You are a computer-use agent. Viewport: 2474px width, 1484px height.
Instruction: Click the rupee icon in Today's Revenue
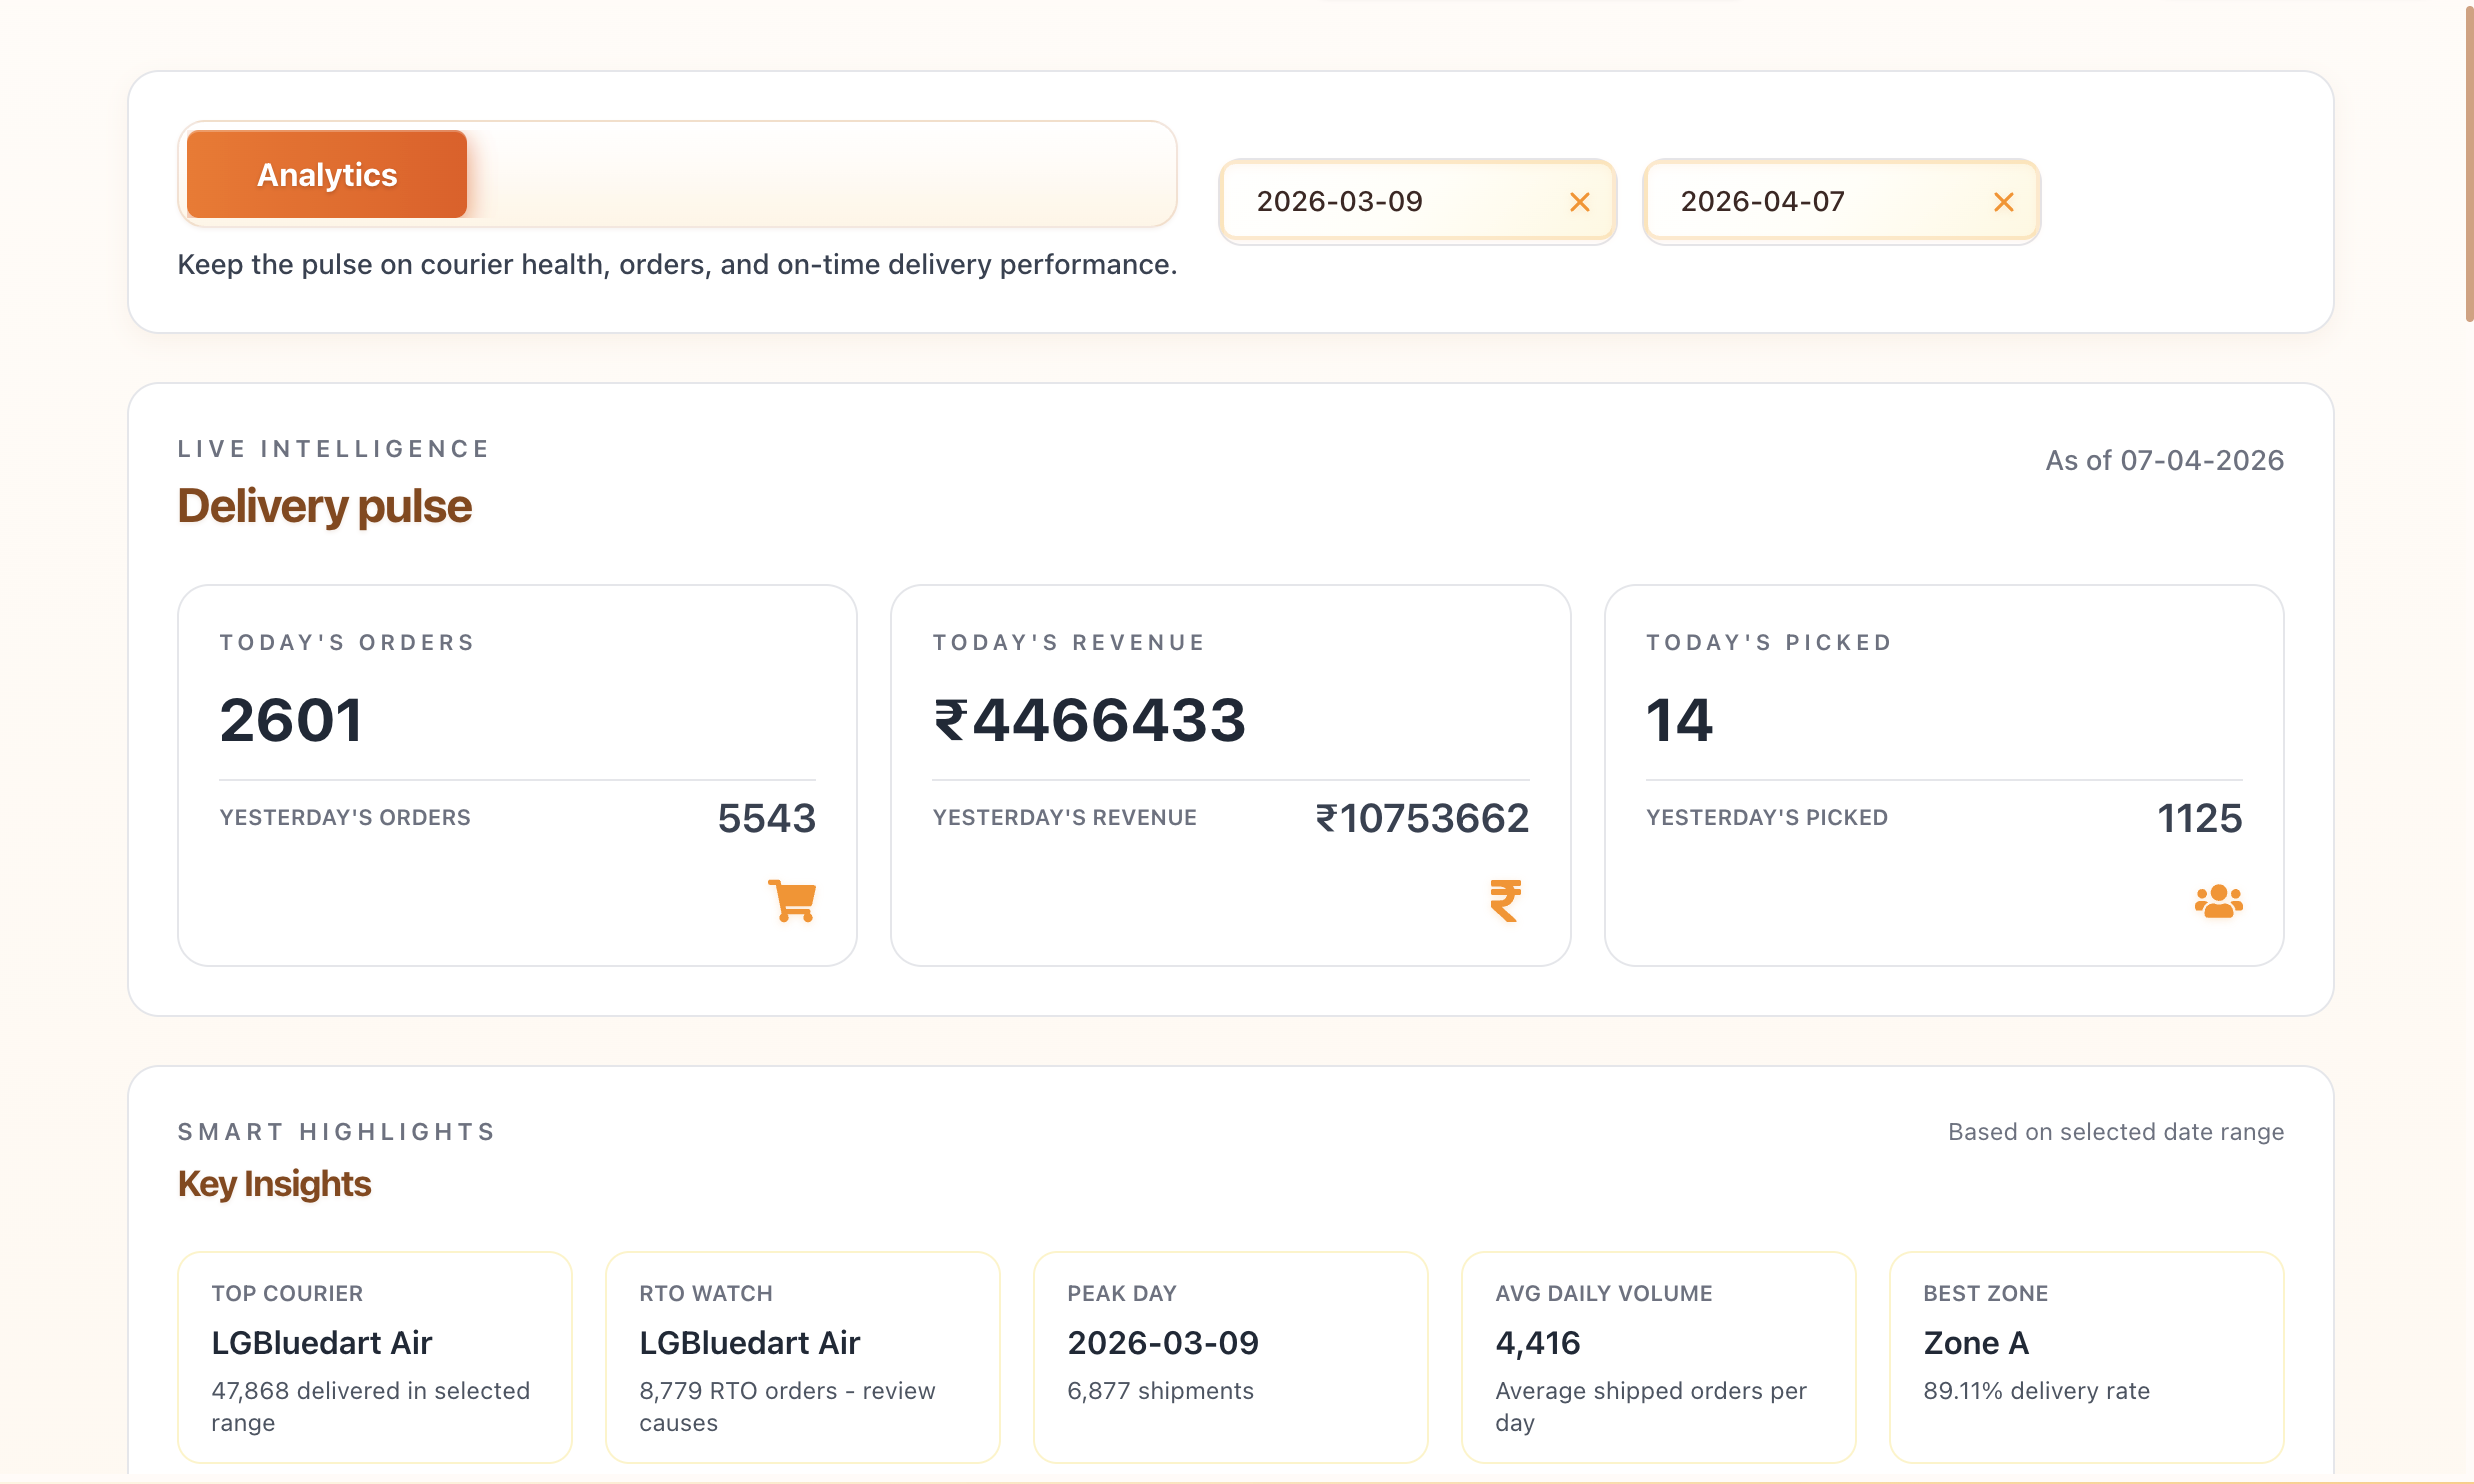tap(1505, 901)
